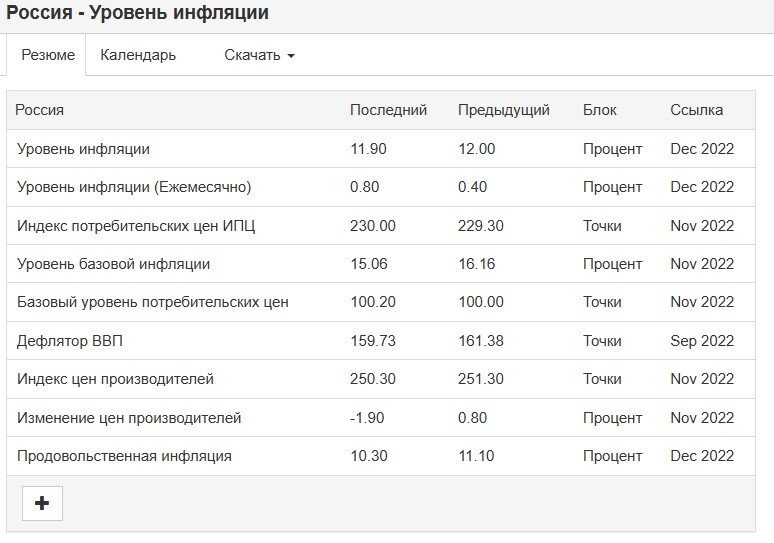
Task: Open Уровень базовой инфляции indicator
Action: coord(114,264)
